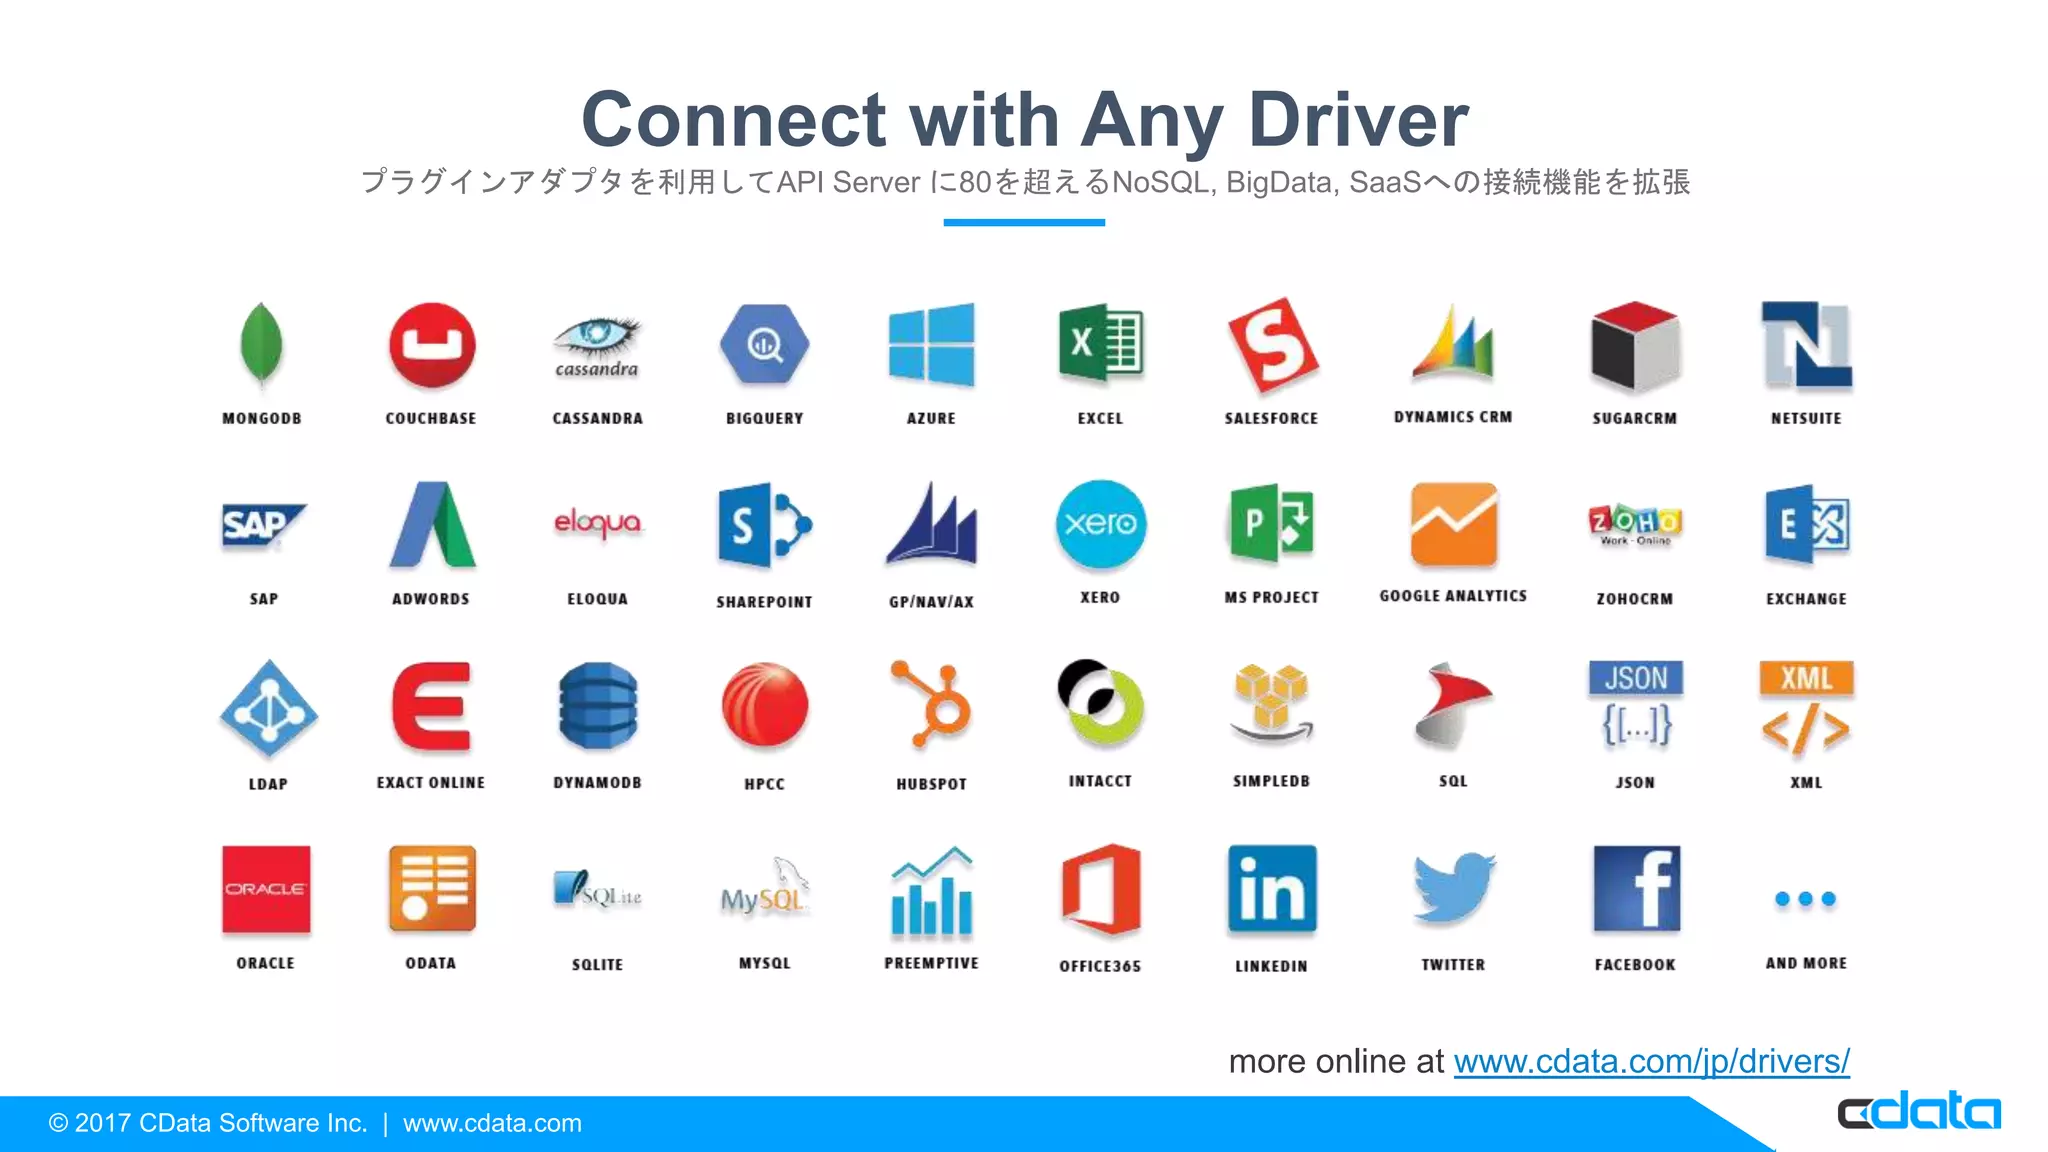Click the 'EXACT ONLINE' label text
2048x1152 pixels.
(431, 783)
